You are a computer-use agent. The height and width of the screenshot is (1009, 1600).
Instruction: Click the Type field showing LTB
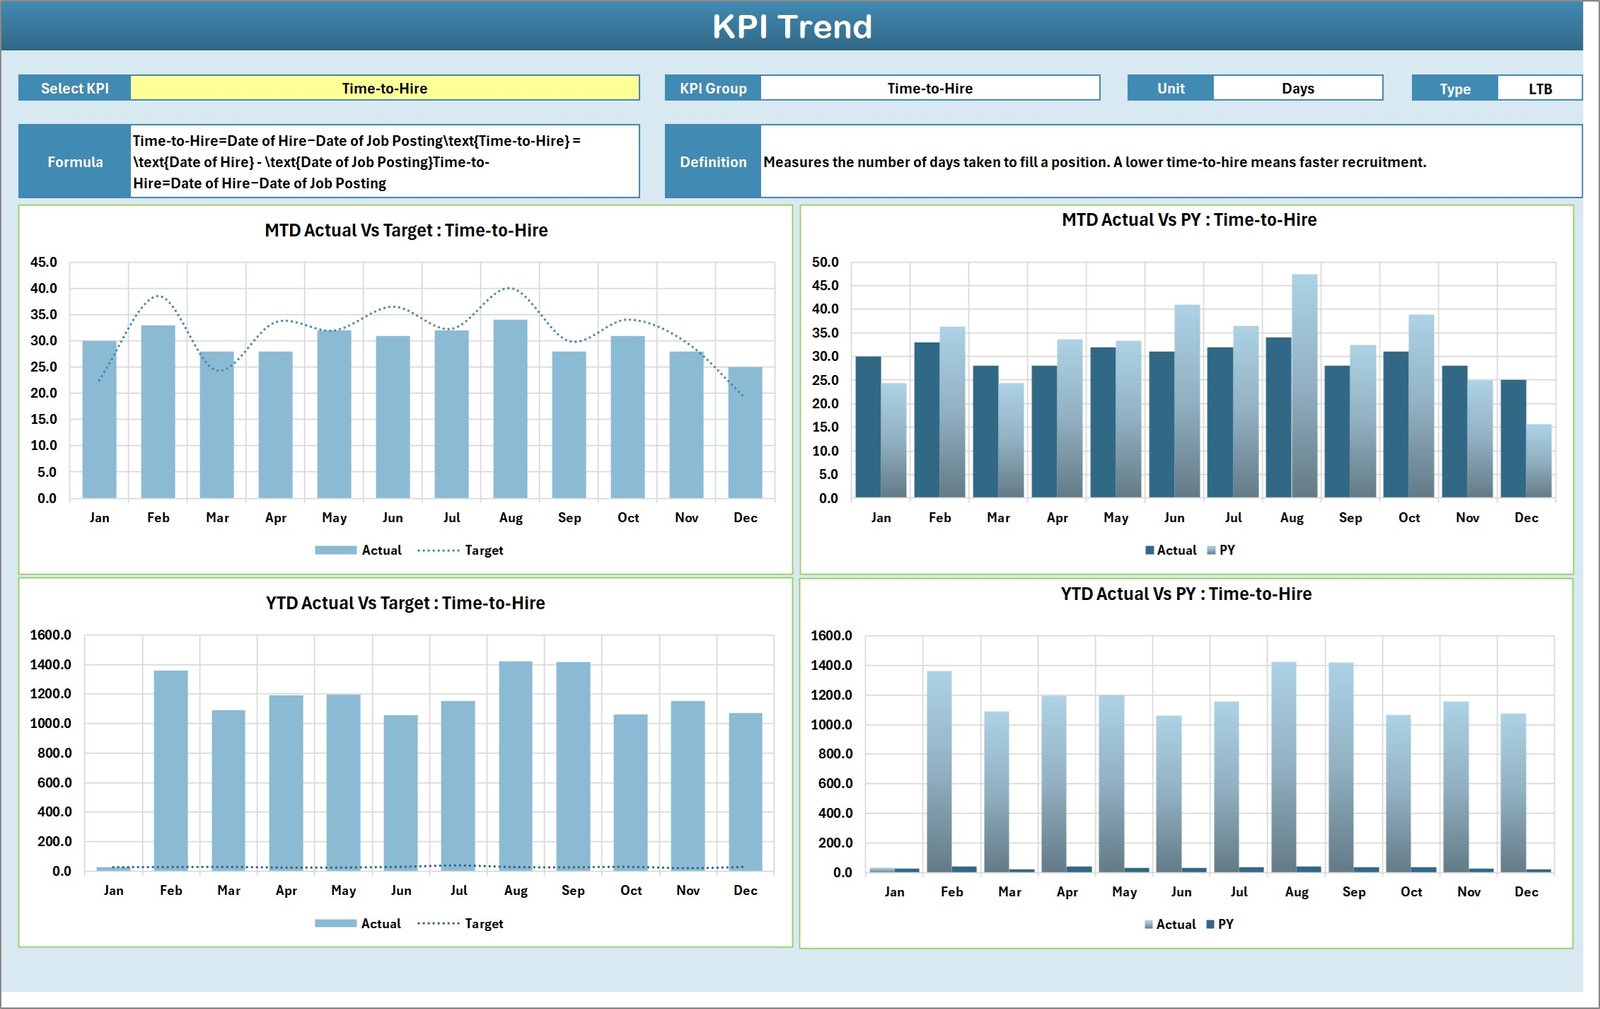coord(1538,88)
